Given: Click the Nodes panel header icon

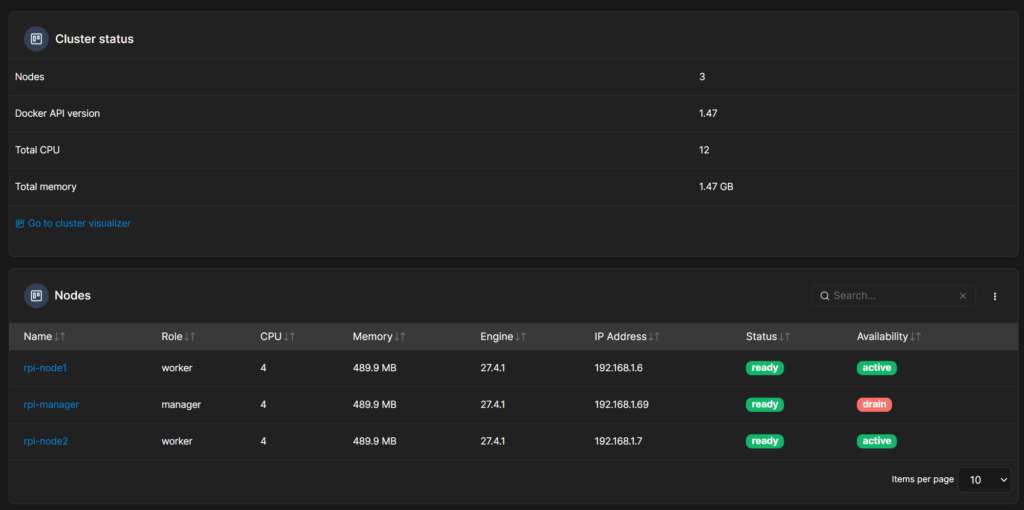Looking at the screenshot, I should click(x=36, y=295).
